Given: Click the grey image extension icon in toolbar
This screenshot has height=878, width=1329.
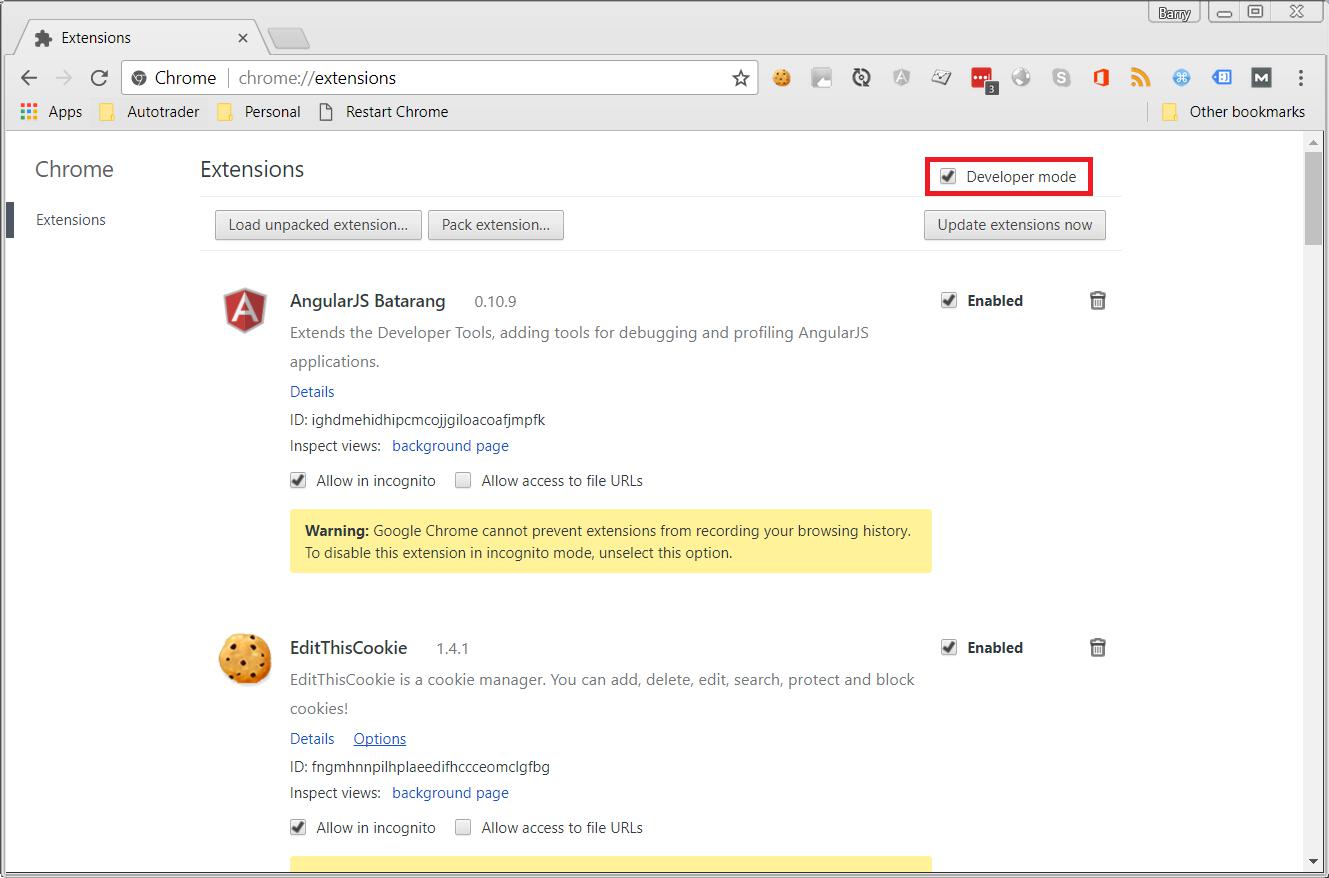Looking at the screenshot, I should click(x=821, y=77).
